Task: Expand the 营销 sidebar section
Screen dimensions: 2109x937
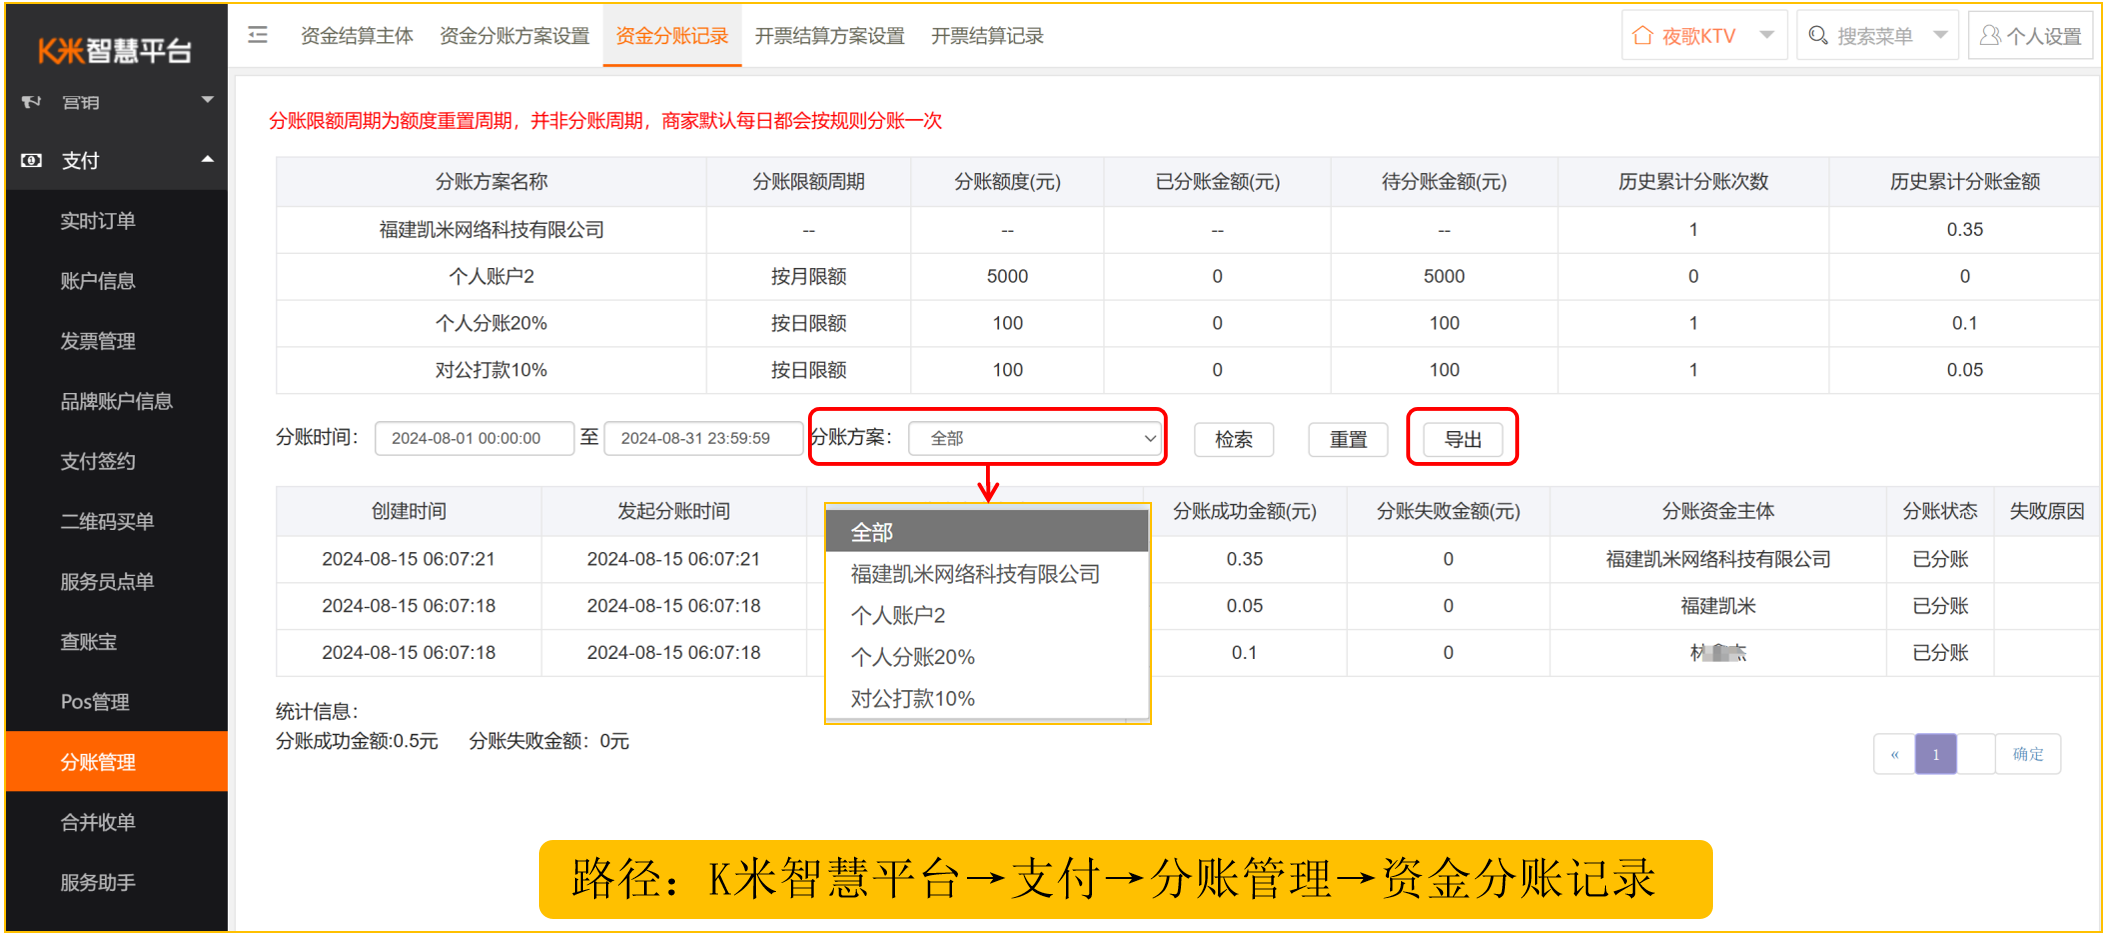Action: (x=207, y=100)
